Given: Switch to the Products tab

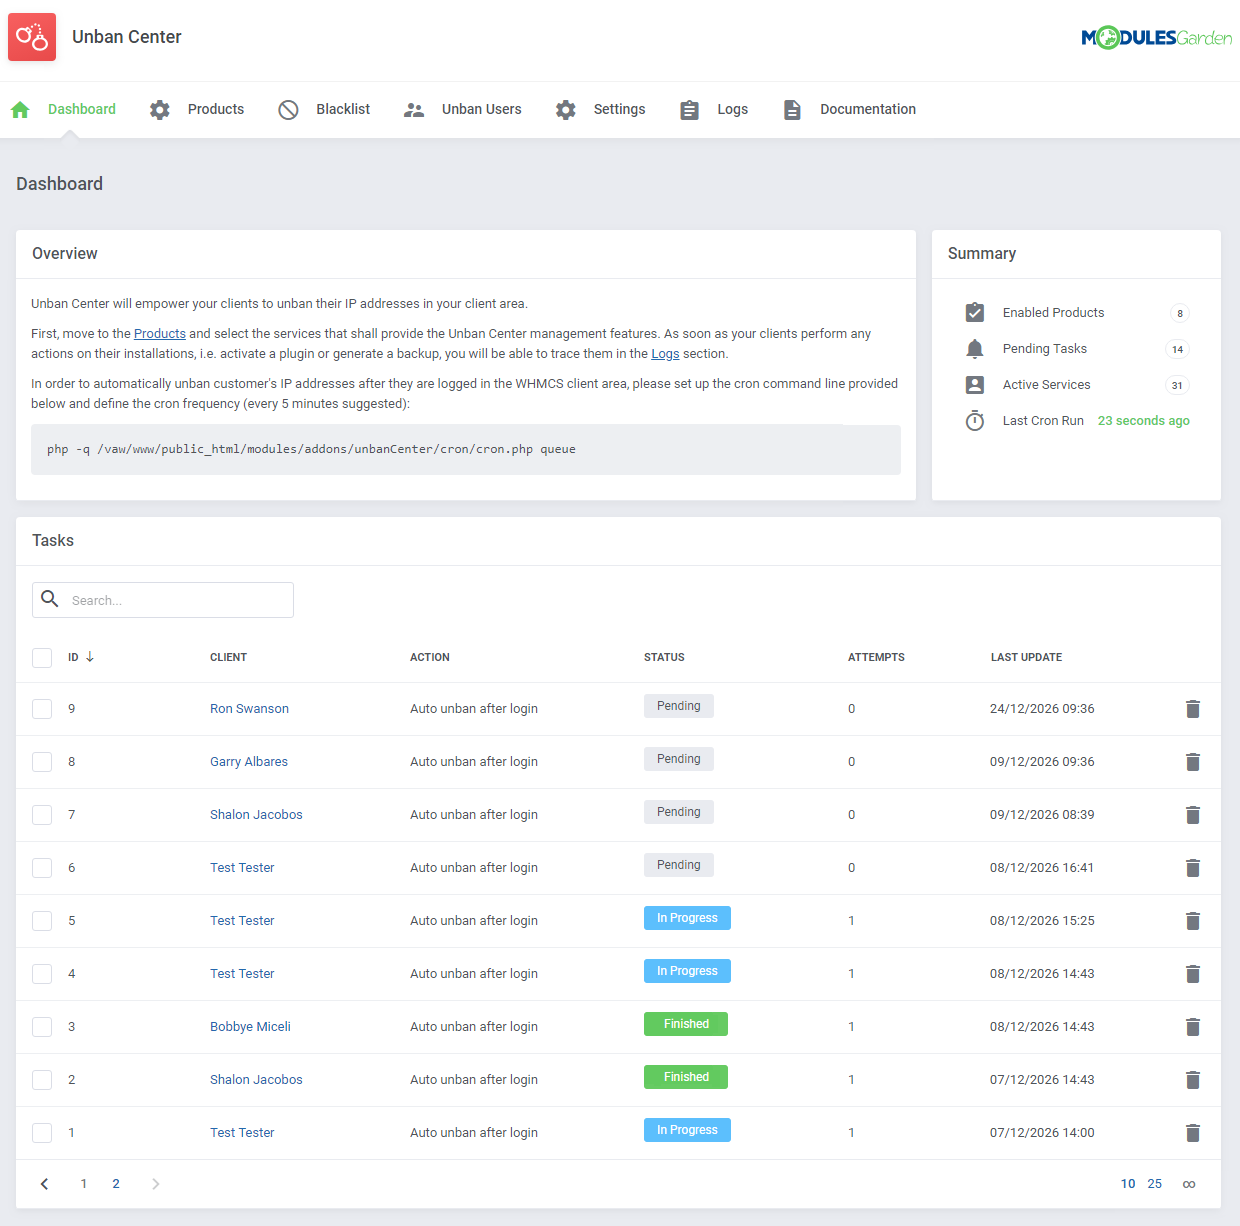Looking at the screenshot, I should (x=216, y=109).
